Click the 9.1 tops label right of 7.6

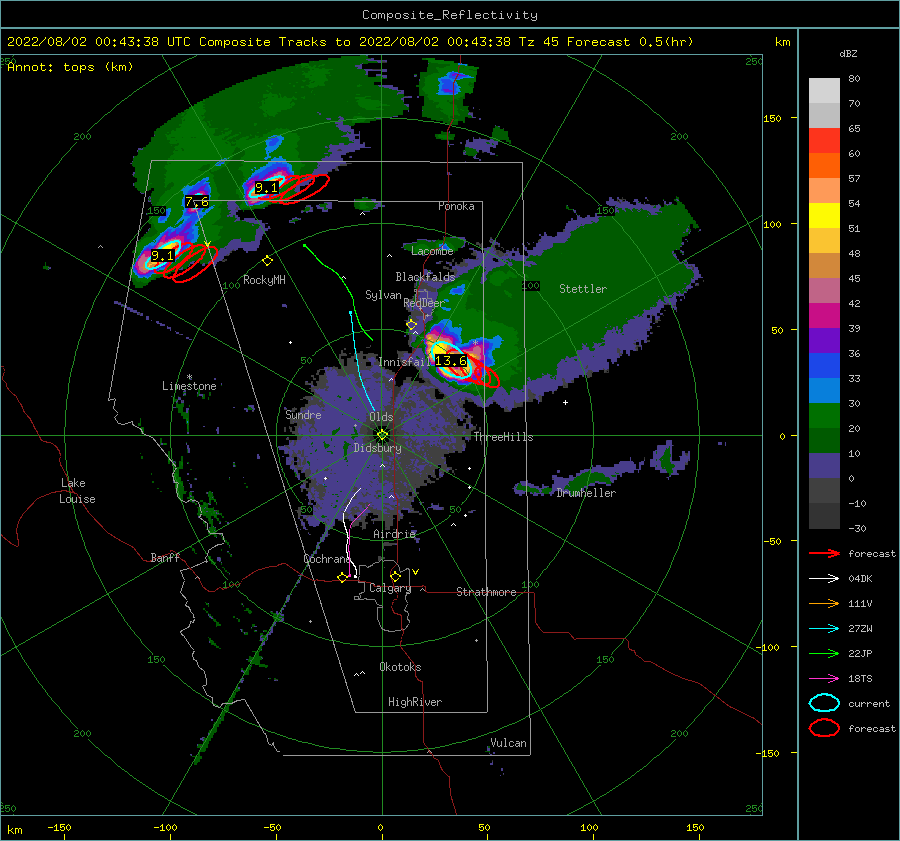(266, 188)
